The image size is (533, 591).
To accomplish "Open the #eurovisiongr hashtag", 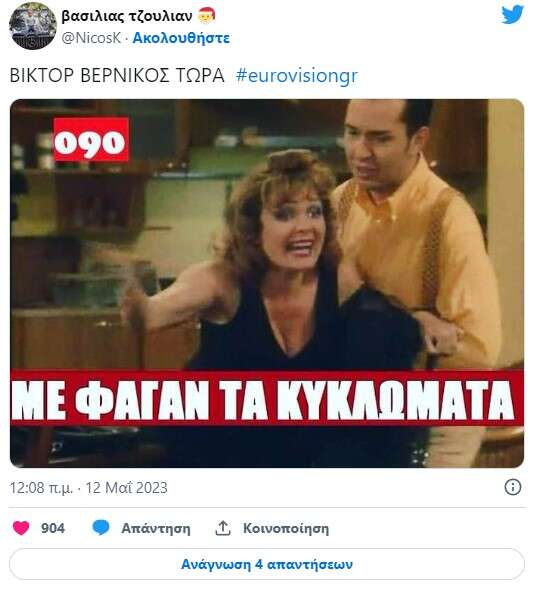I will coord(297,75).
